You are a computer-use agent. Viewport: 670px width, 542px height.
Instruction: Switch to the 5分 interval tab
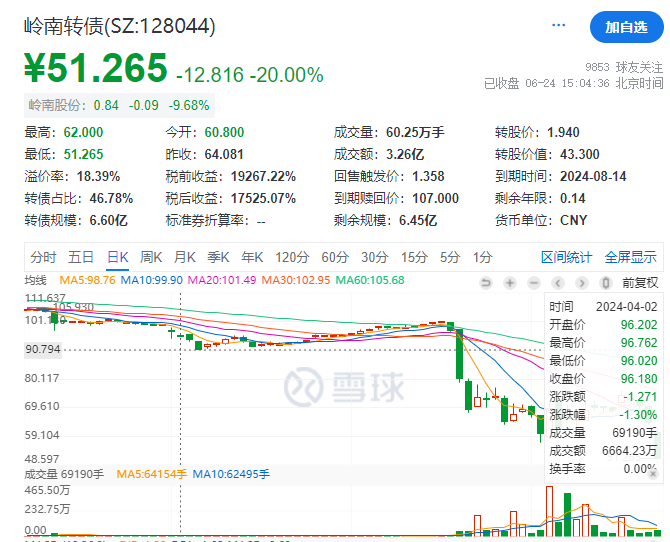pyautogui.click(x=450, y=257)
